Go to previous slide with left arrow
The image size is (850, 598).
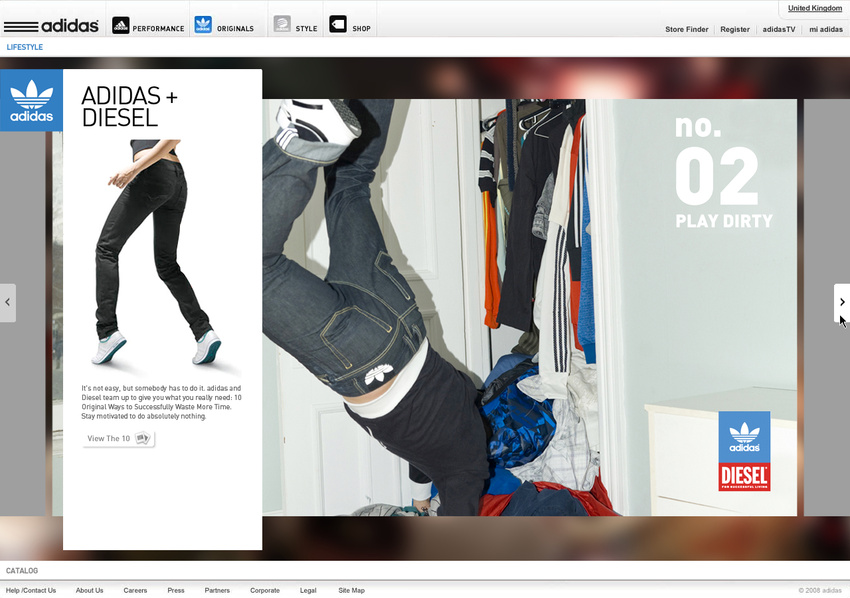click(8, 303)
